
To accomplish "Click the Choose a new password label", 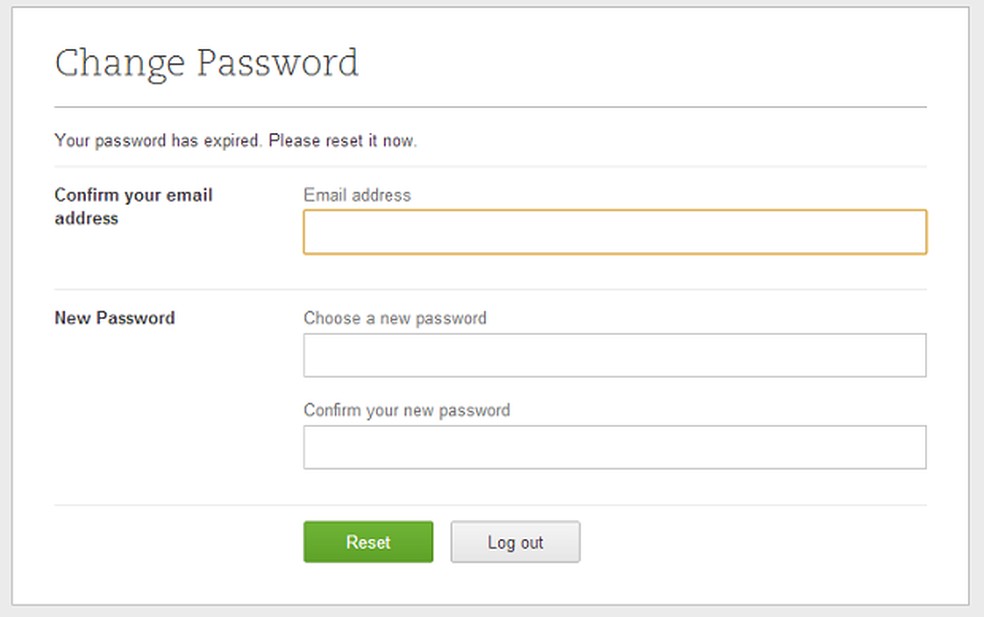I will [x=395, y=318].
